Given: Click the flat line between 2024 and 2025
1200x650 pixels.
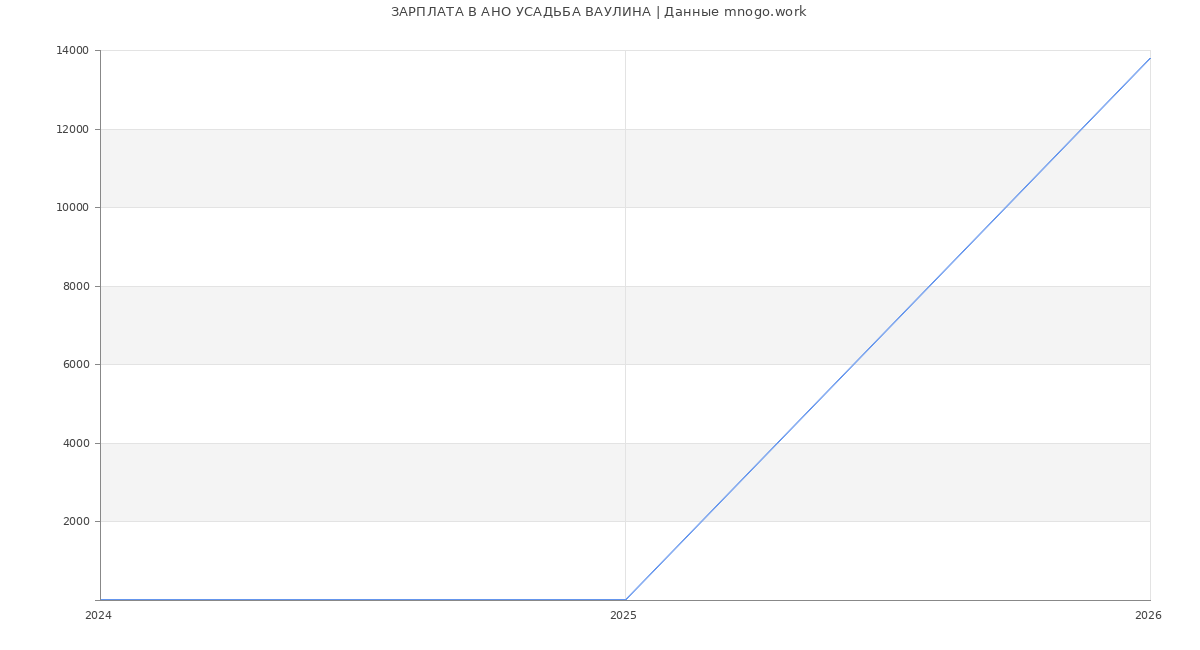Looking at the screenshot, I should tap(362, 600).
